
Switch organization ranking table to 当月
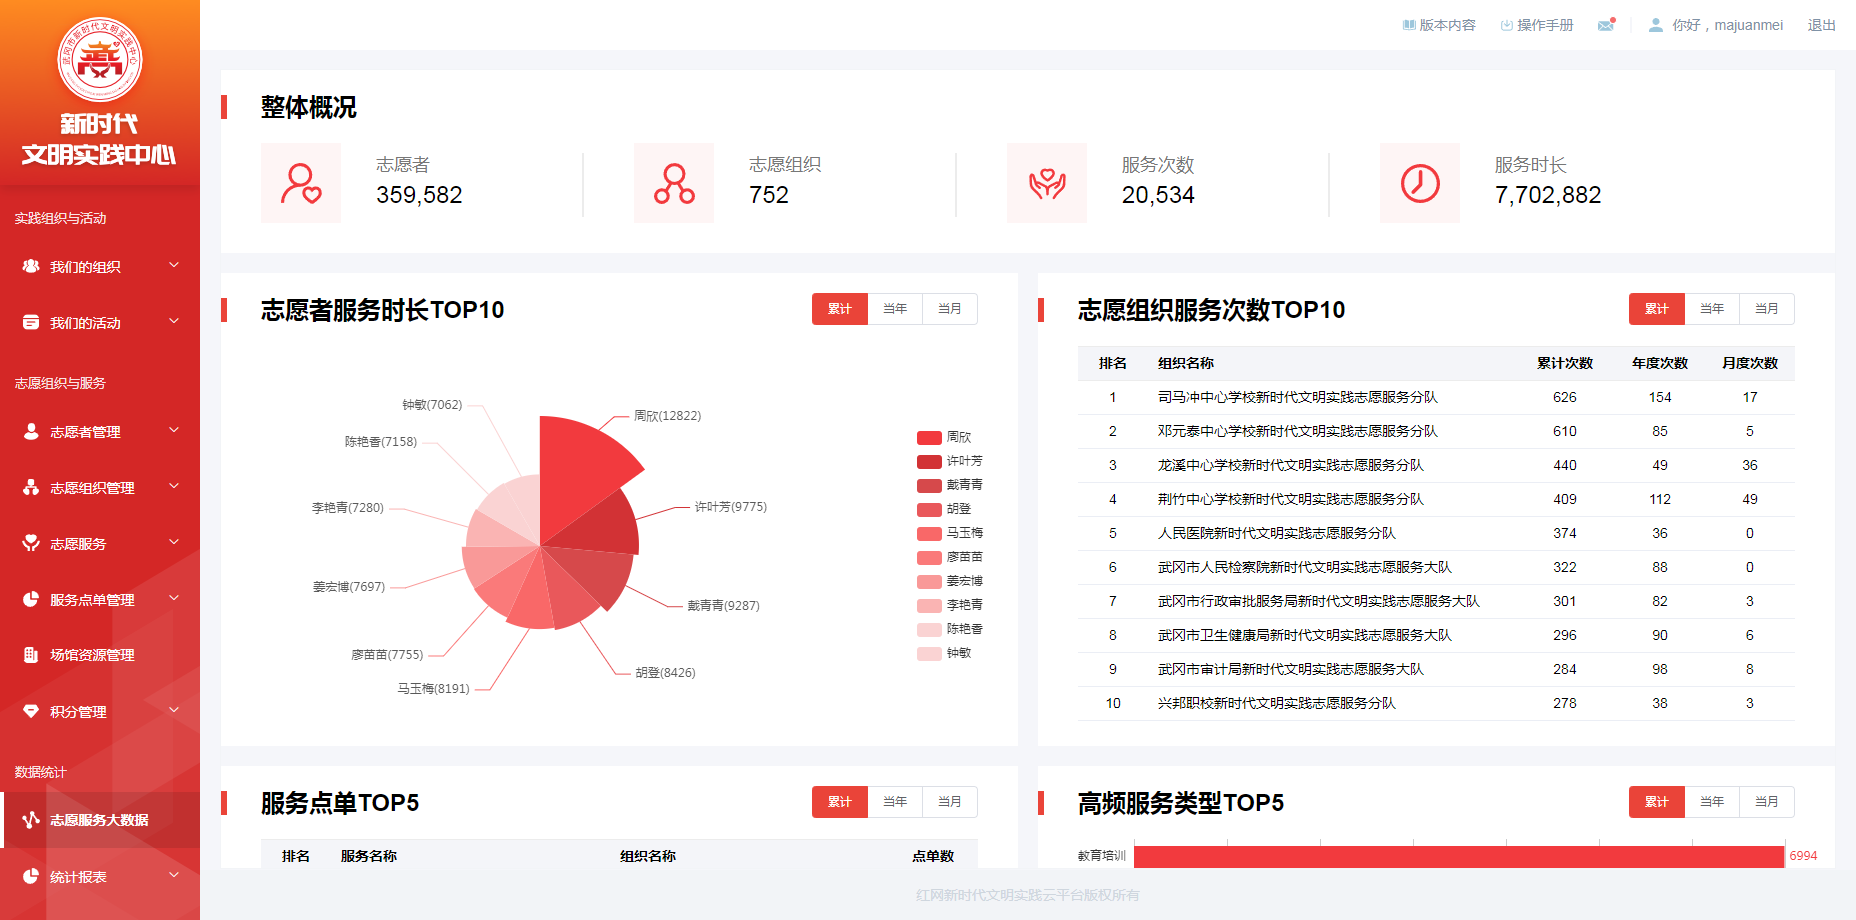click(1766, 309)
